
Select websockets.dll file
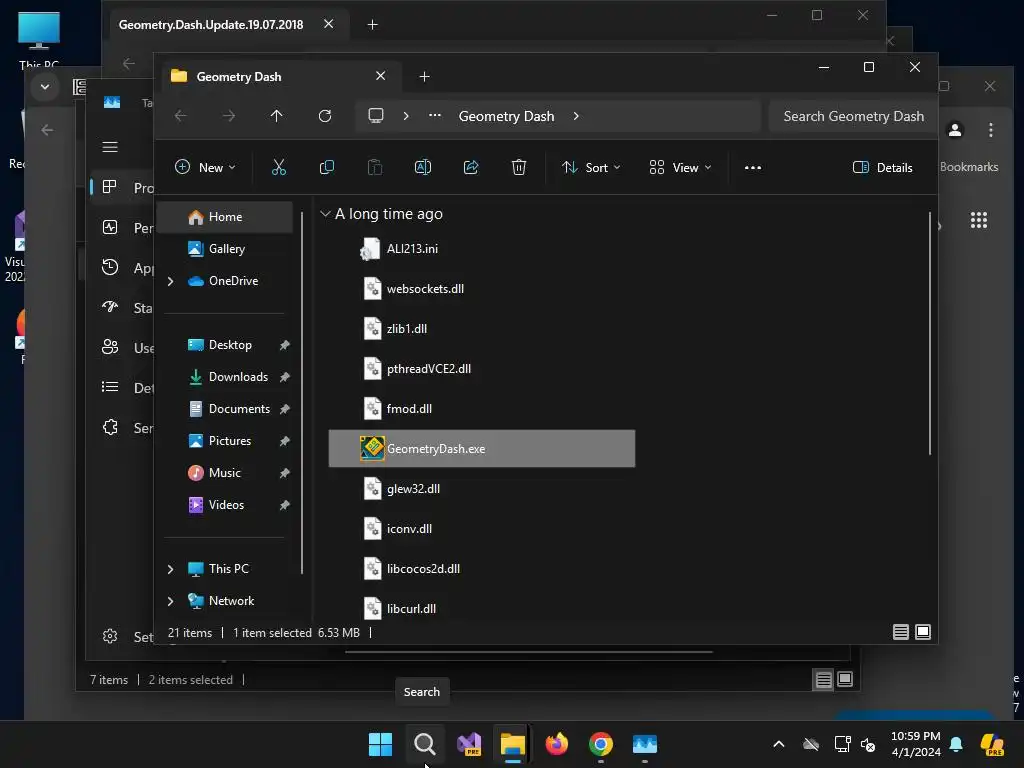pos(481,289)
